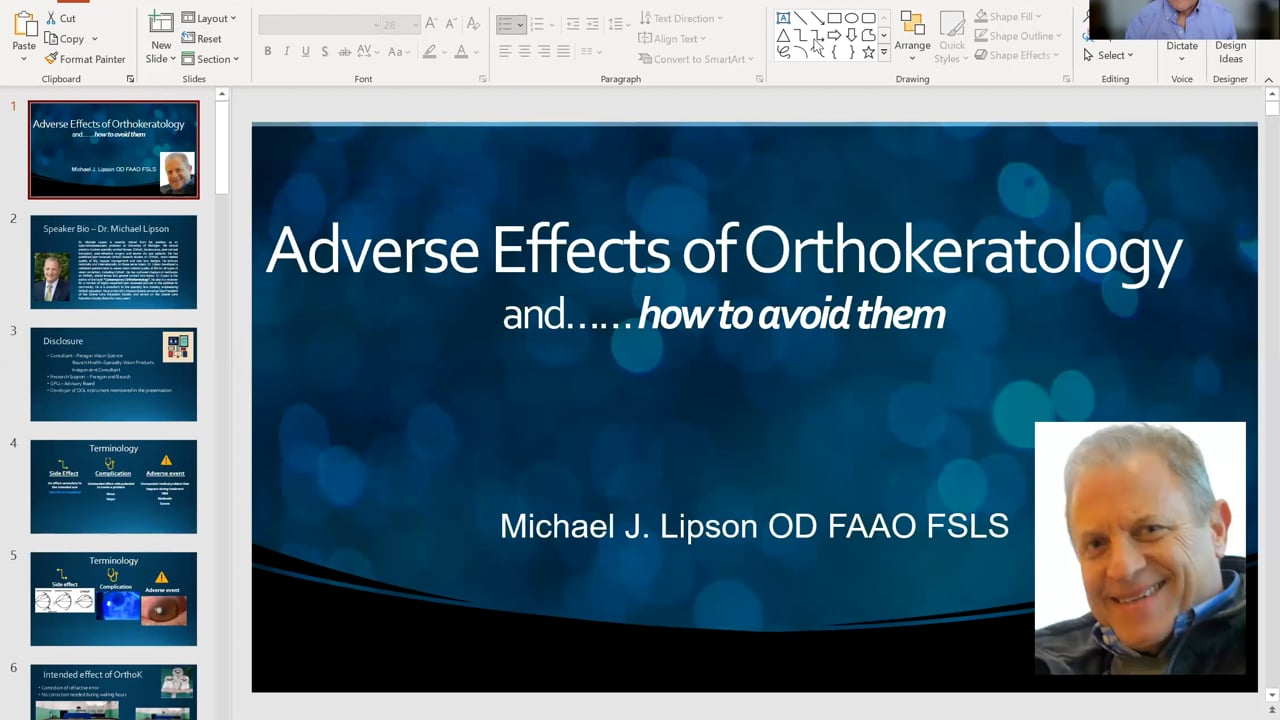Viewport: 1280px width, 720px height.
Task: Open the Align Text menu
Action: 672,38
